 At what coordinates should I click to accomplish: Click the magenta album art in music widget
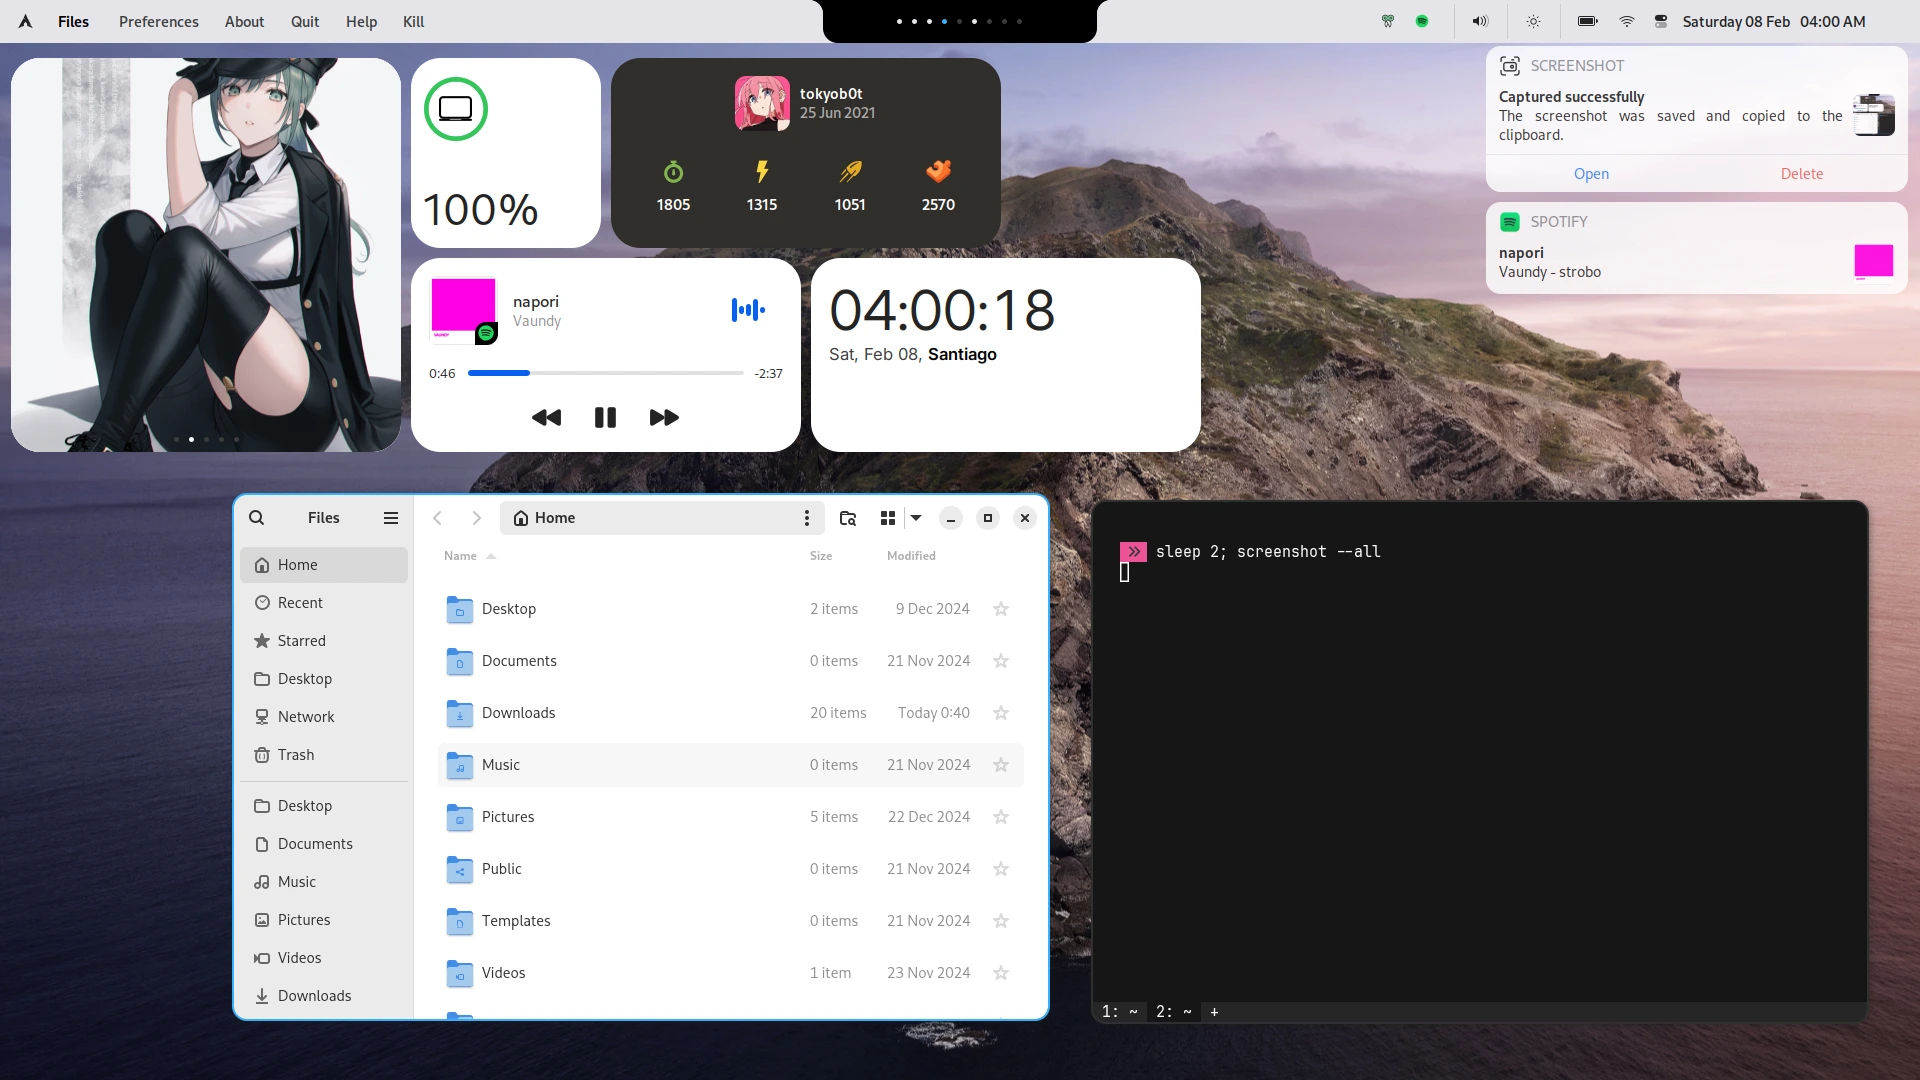463,310
